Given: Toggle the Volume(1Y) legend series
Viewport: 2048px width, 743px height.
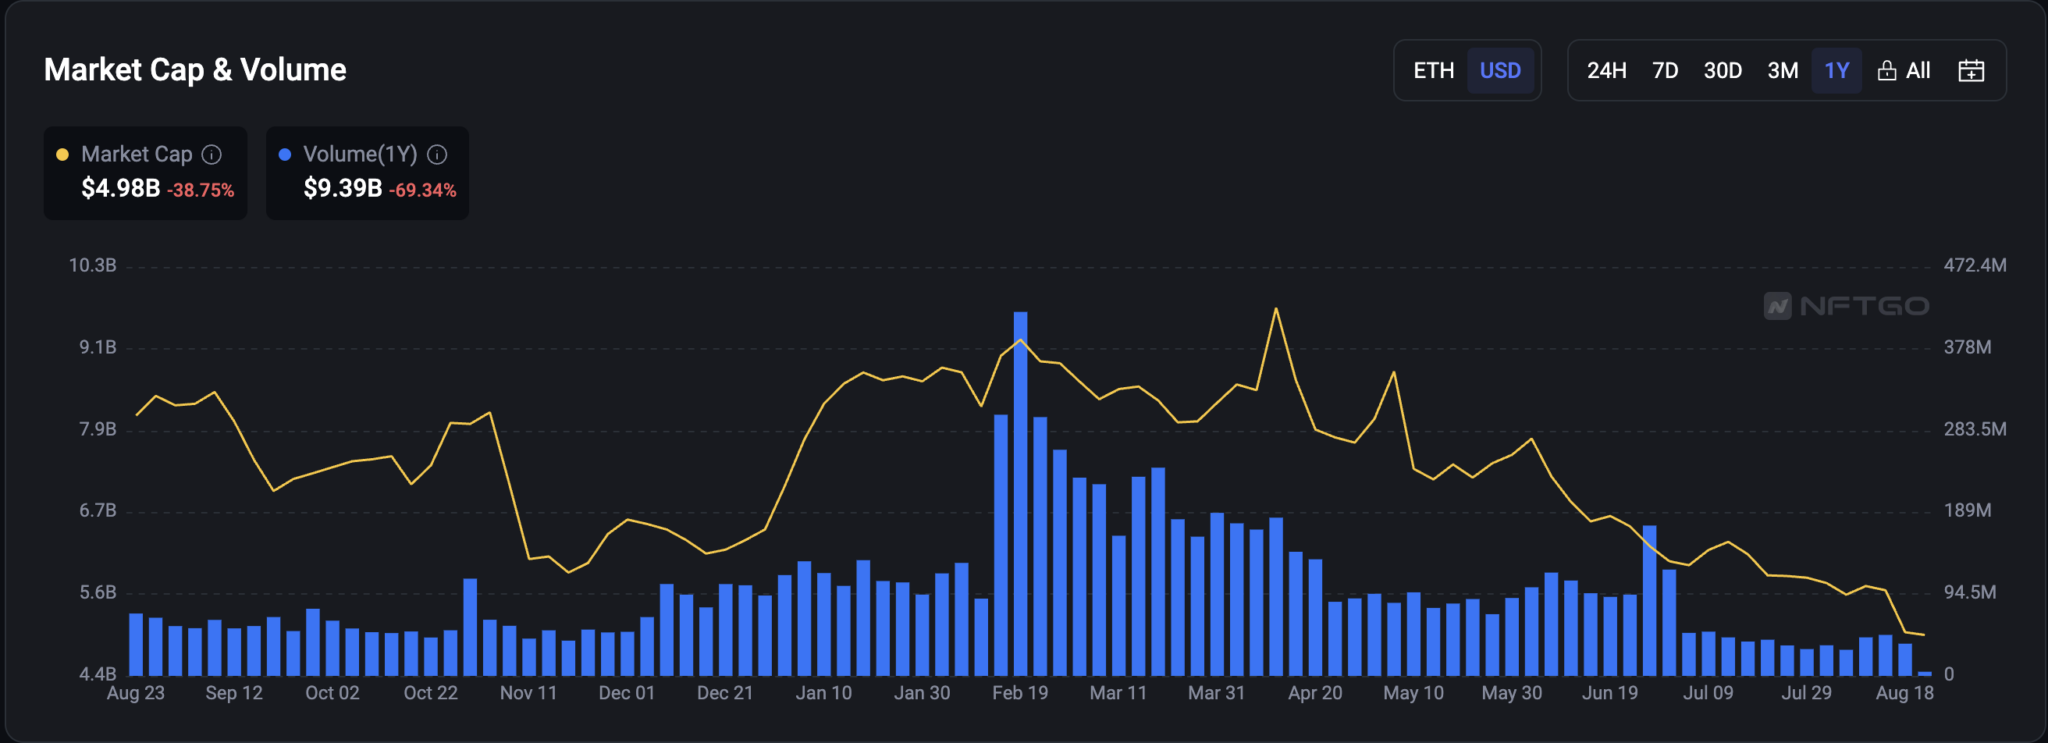Looking at the screenshot, I should click(x=359, y=154).
